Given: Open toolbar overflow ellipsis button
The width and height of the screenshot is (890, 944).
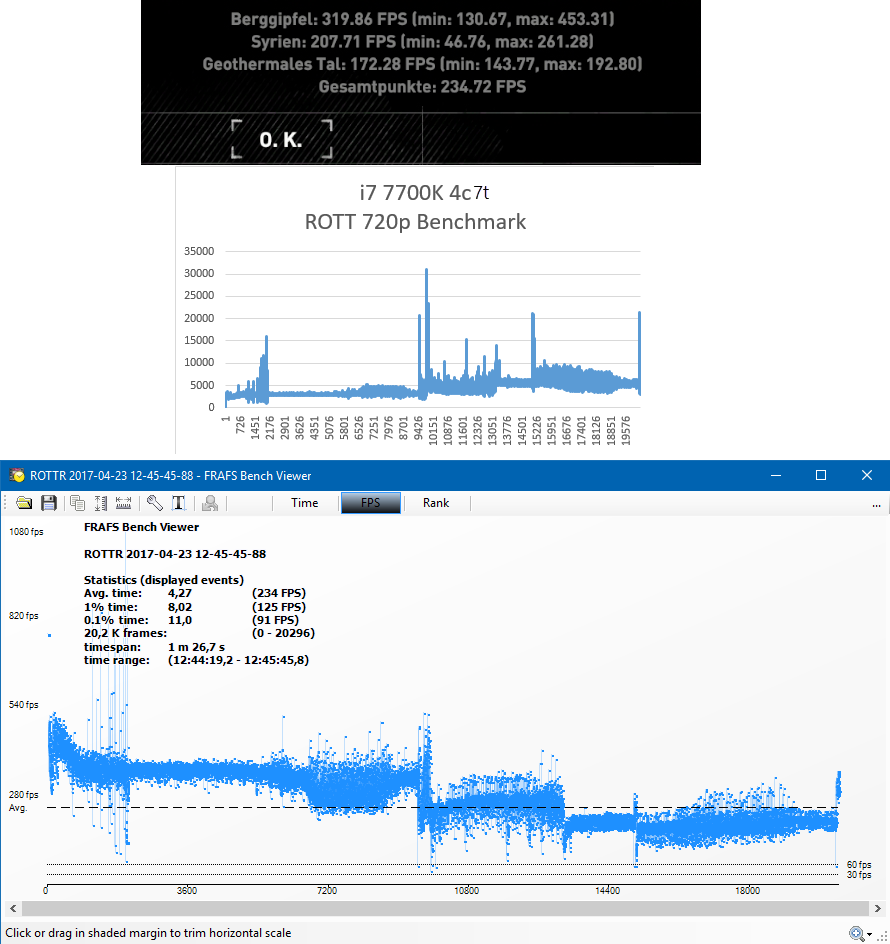Looking at the screenshot, I should 876,505.
